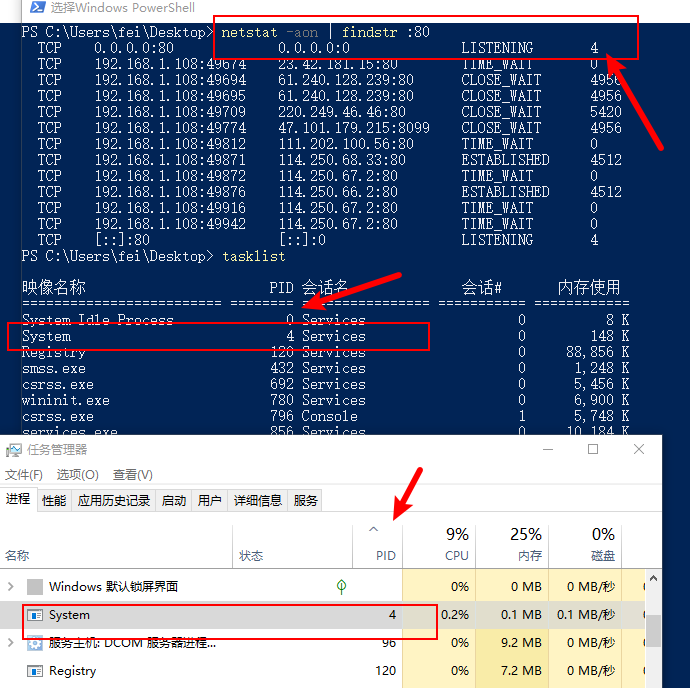690x688 pixels.
Task: Click the 服务主机 DCOM gear icon
Action: pos(35,643)
